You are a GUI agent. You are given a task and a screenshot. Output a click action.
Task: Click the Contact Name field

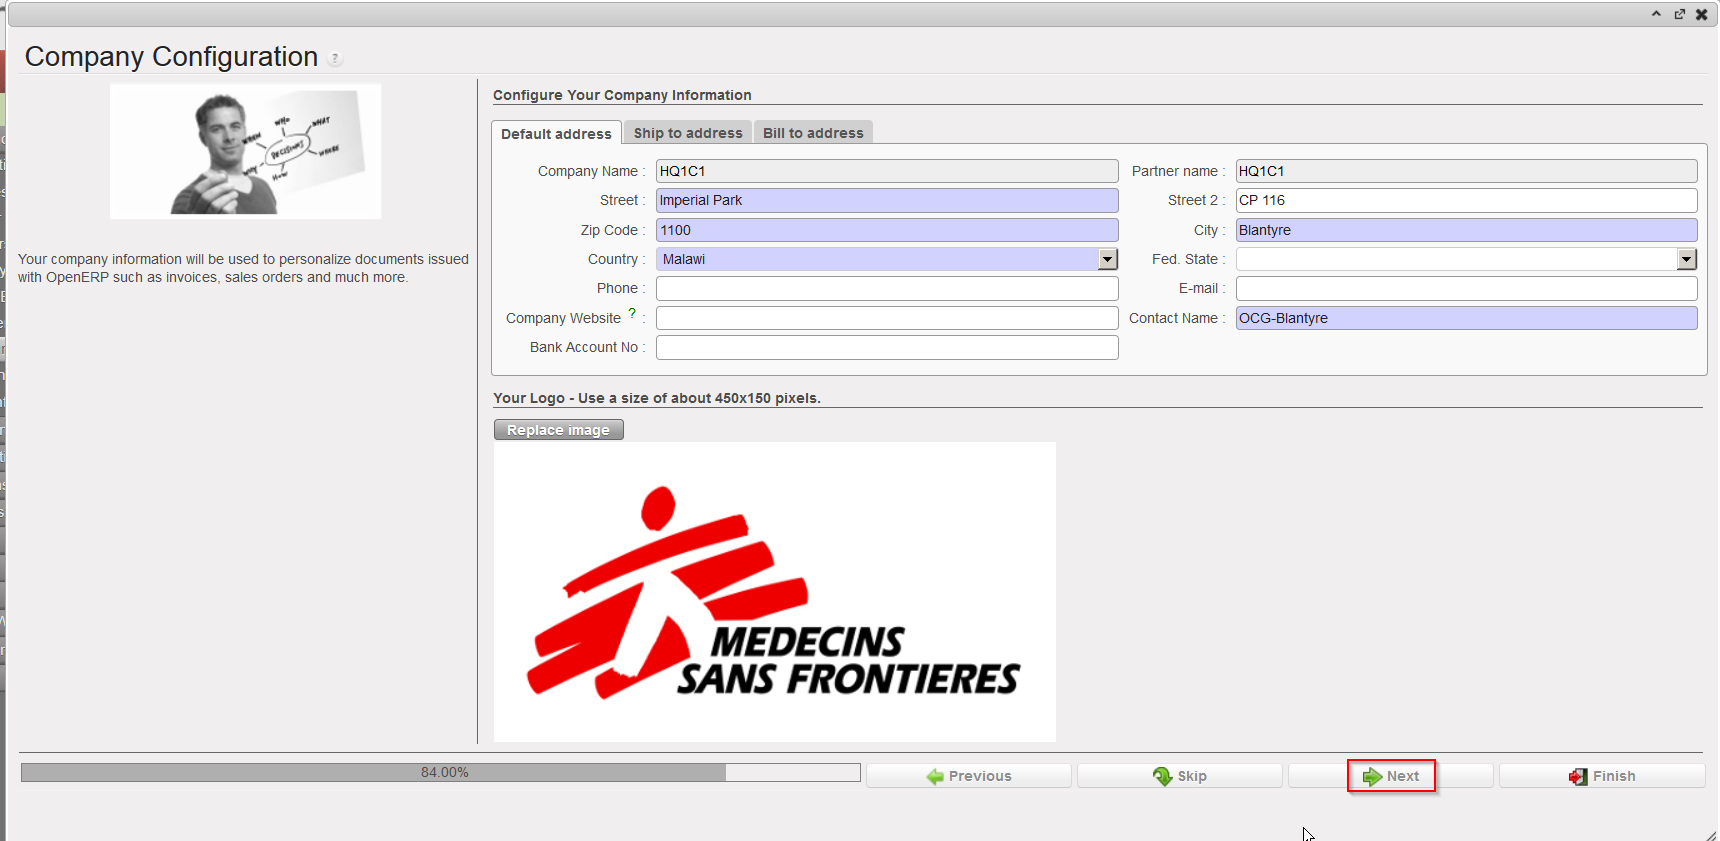click(x=1466, y=318)
